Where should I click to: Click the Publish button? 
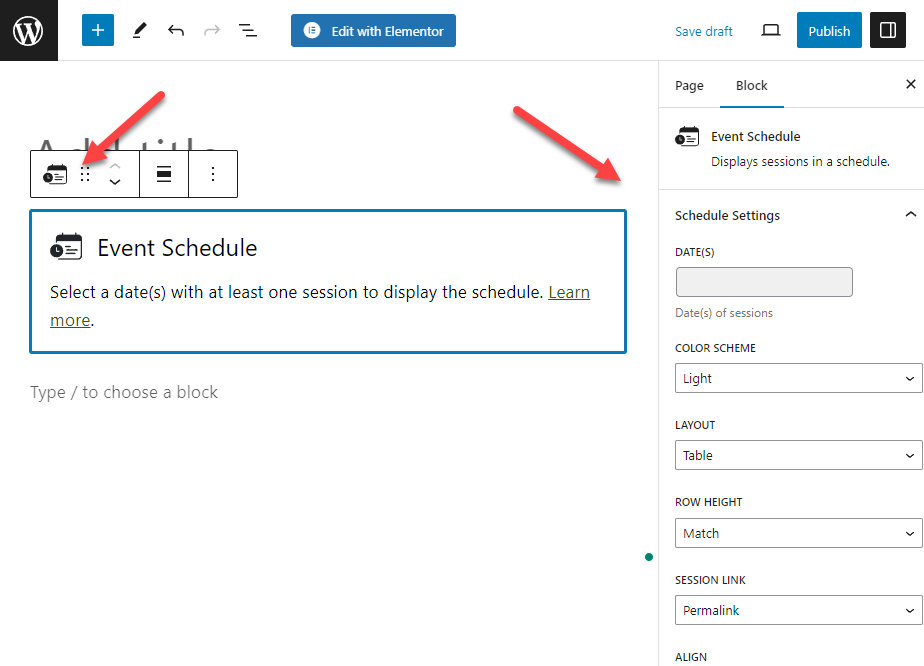829,30
